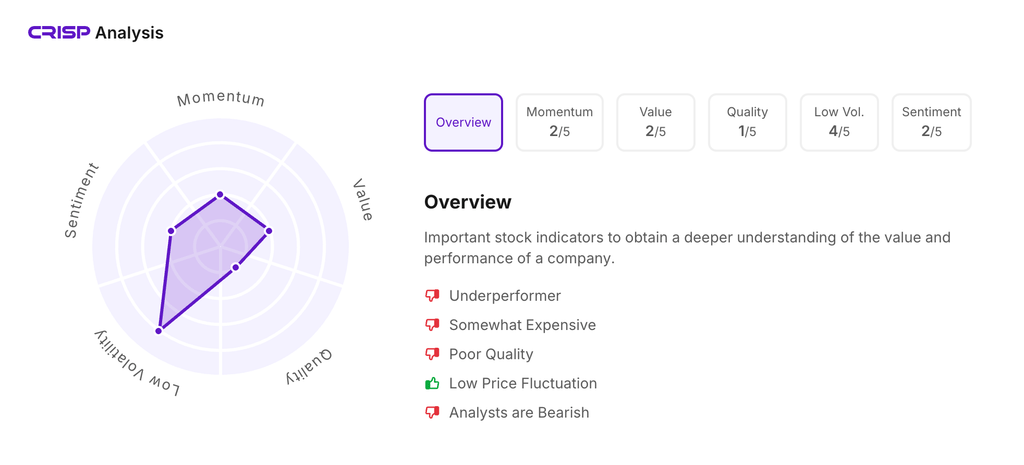This screenshot has height=465, width=1024.
Task: Click thumbs-down icon beside Somewhat Expensive
Action: point(432,325)
